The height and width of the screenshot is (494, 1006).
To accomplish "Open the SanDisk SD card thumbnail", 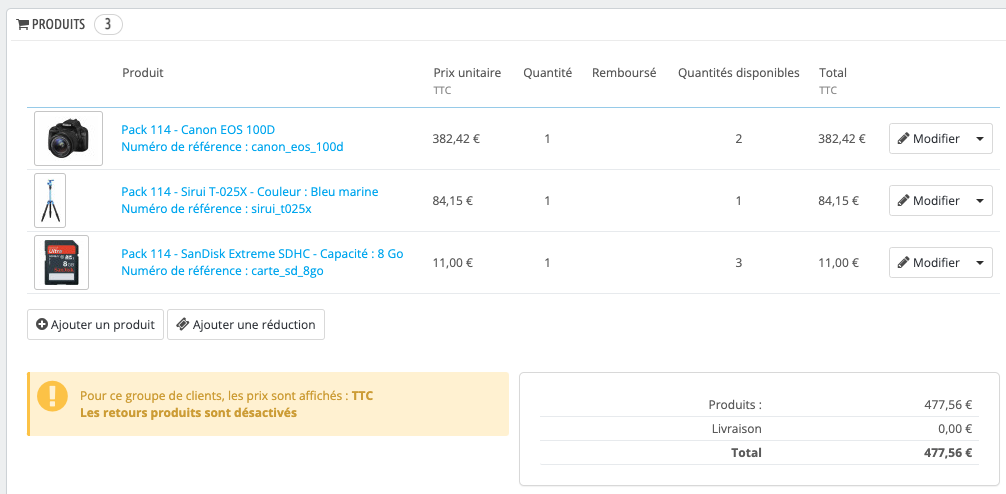I will coord(61,262).
